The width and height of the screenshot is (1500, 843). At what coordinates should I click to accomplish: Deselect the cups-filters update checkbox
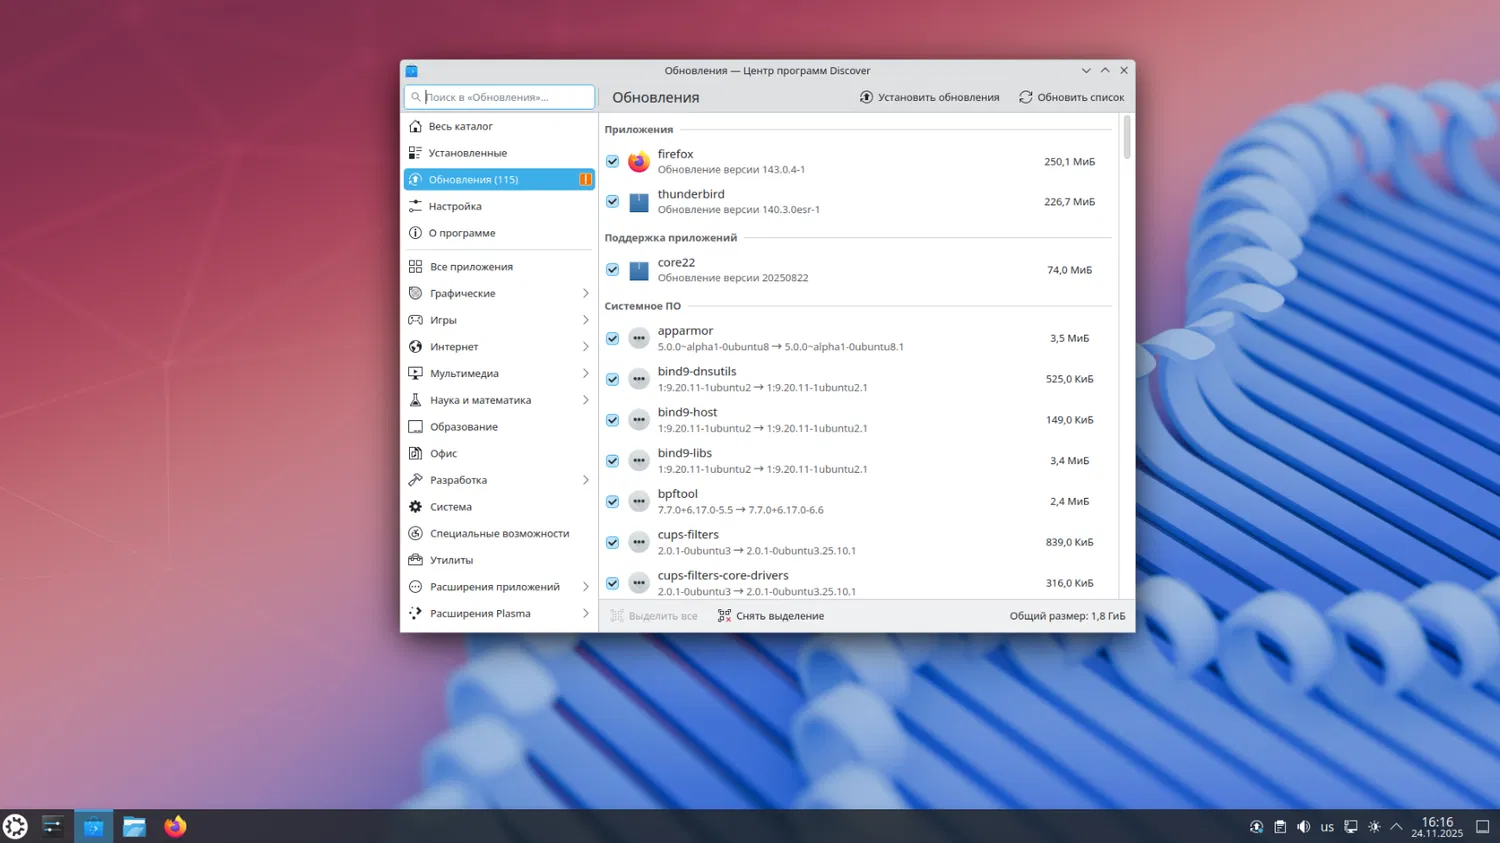point(613,543)
